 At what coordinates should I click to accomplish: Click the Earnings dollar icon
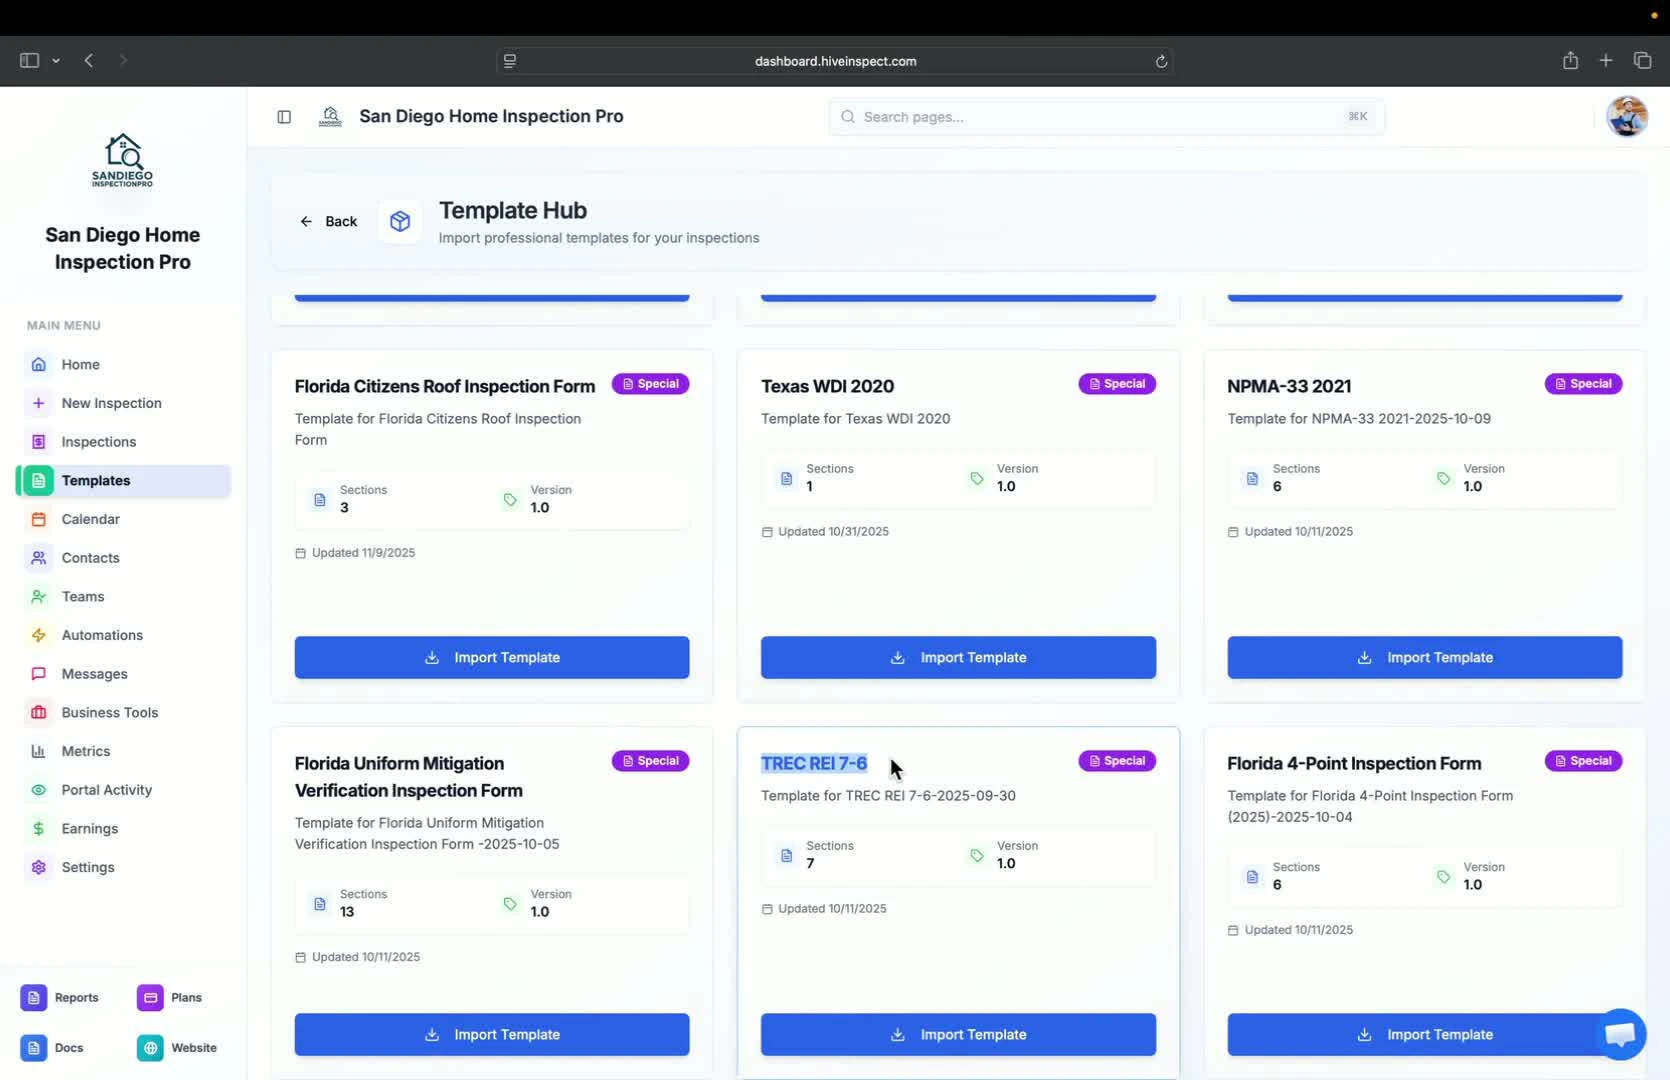tap(38, 828)
